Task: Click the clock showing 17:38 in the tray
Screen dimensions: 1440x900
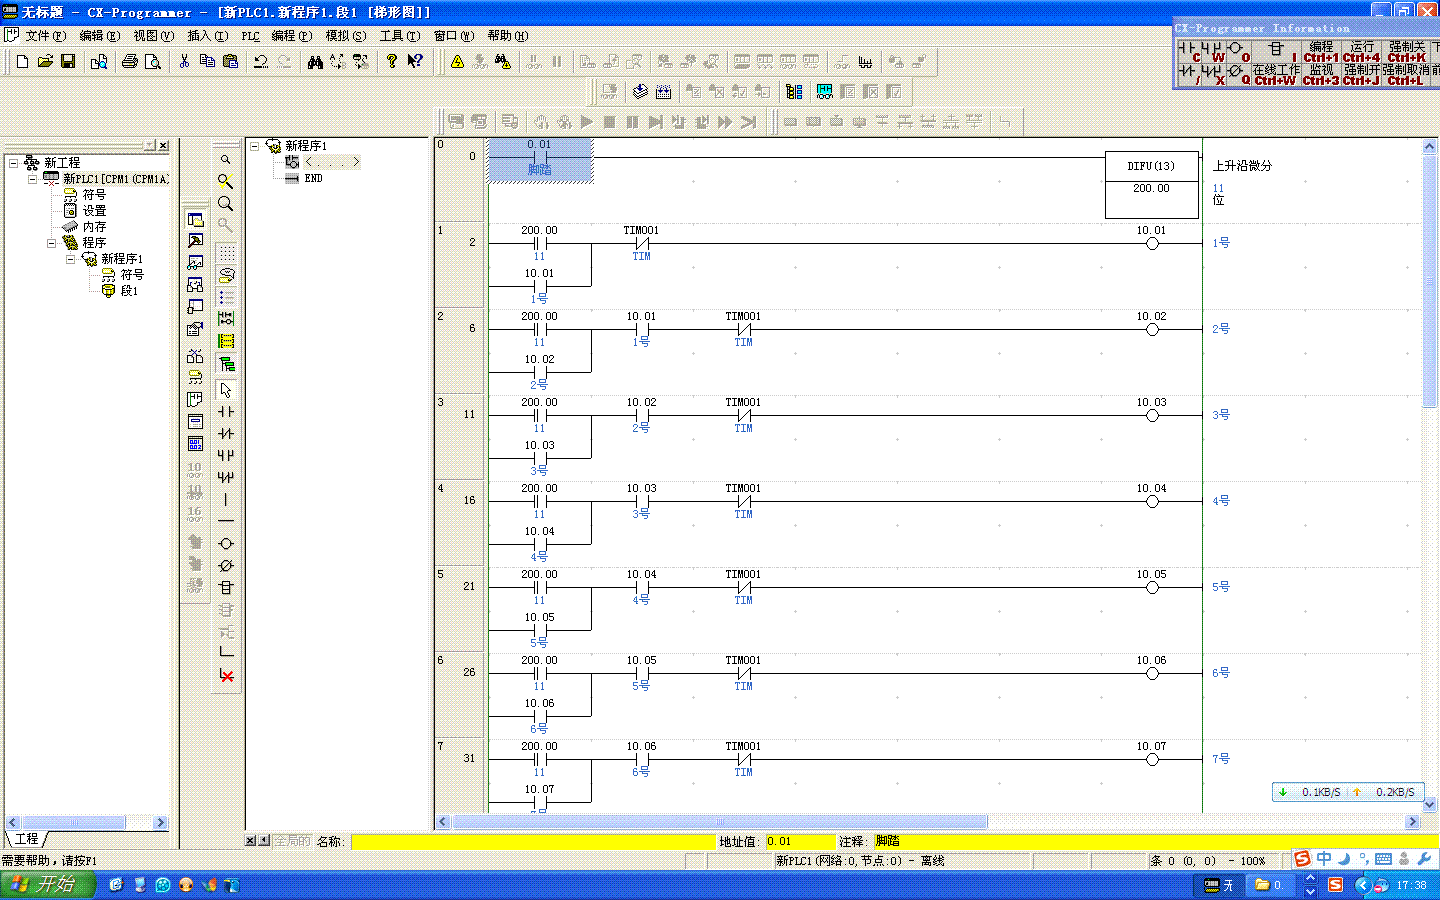Action: [1411, 885]
